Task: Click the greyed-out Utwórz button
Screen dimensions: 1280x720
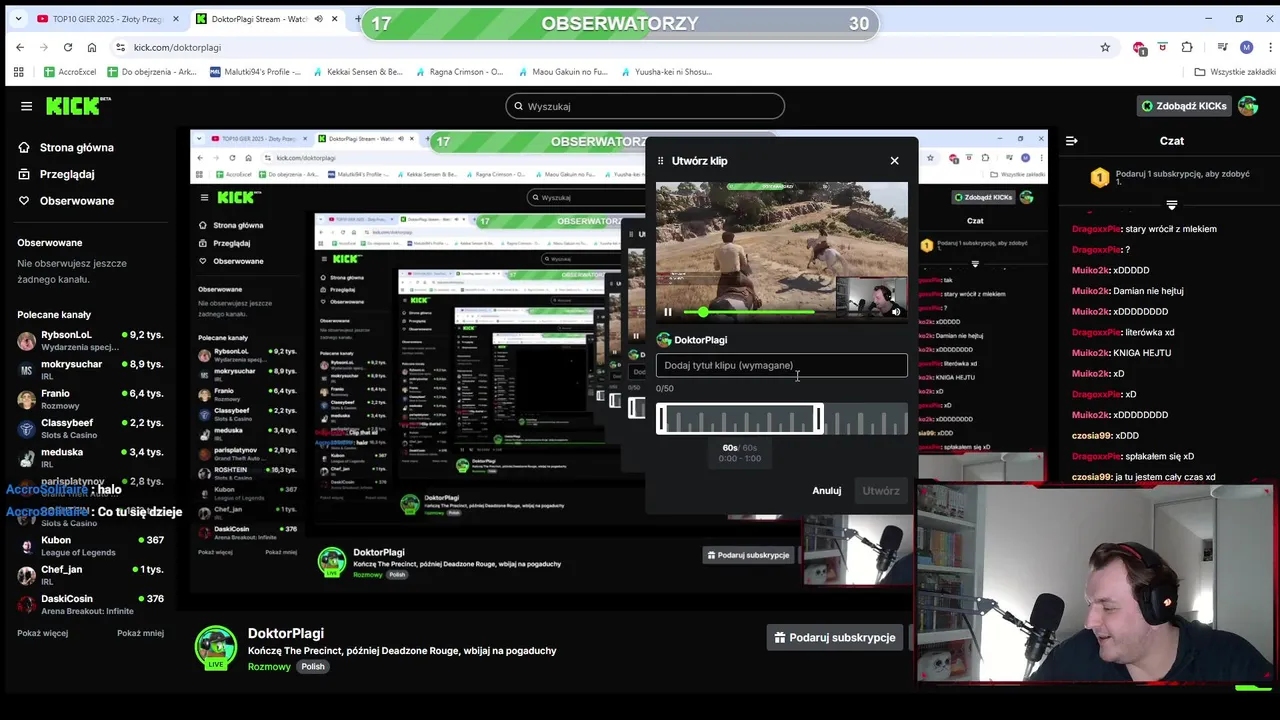Action: coord(881,491)
